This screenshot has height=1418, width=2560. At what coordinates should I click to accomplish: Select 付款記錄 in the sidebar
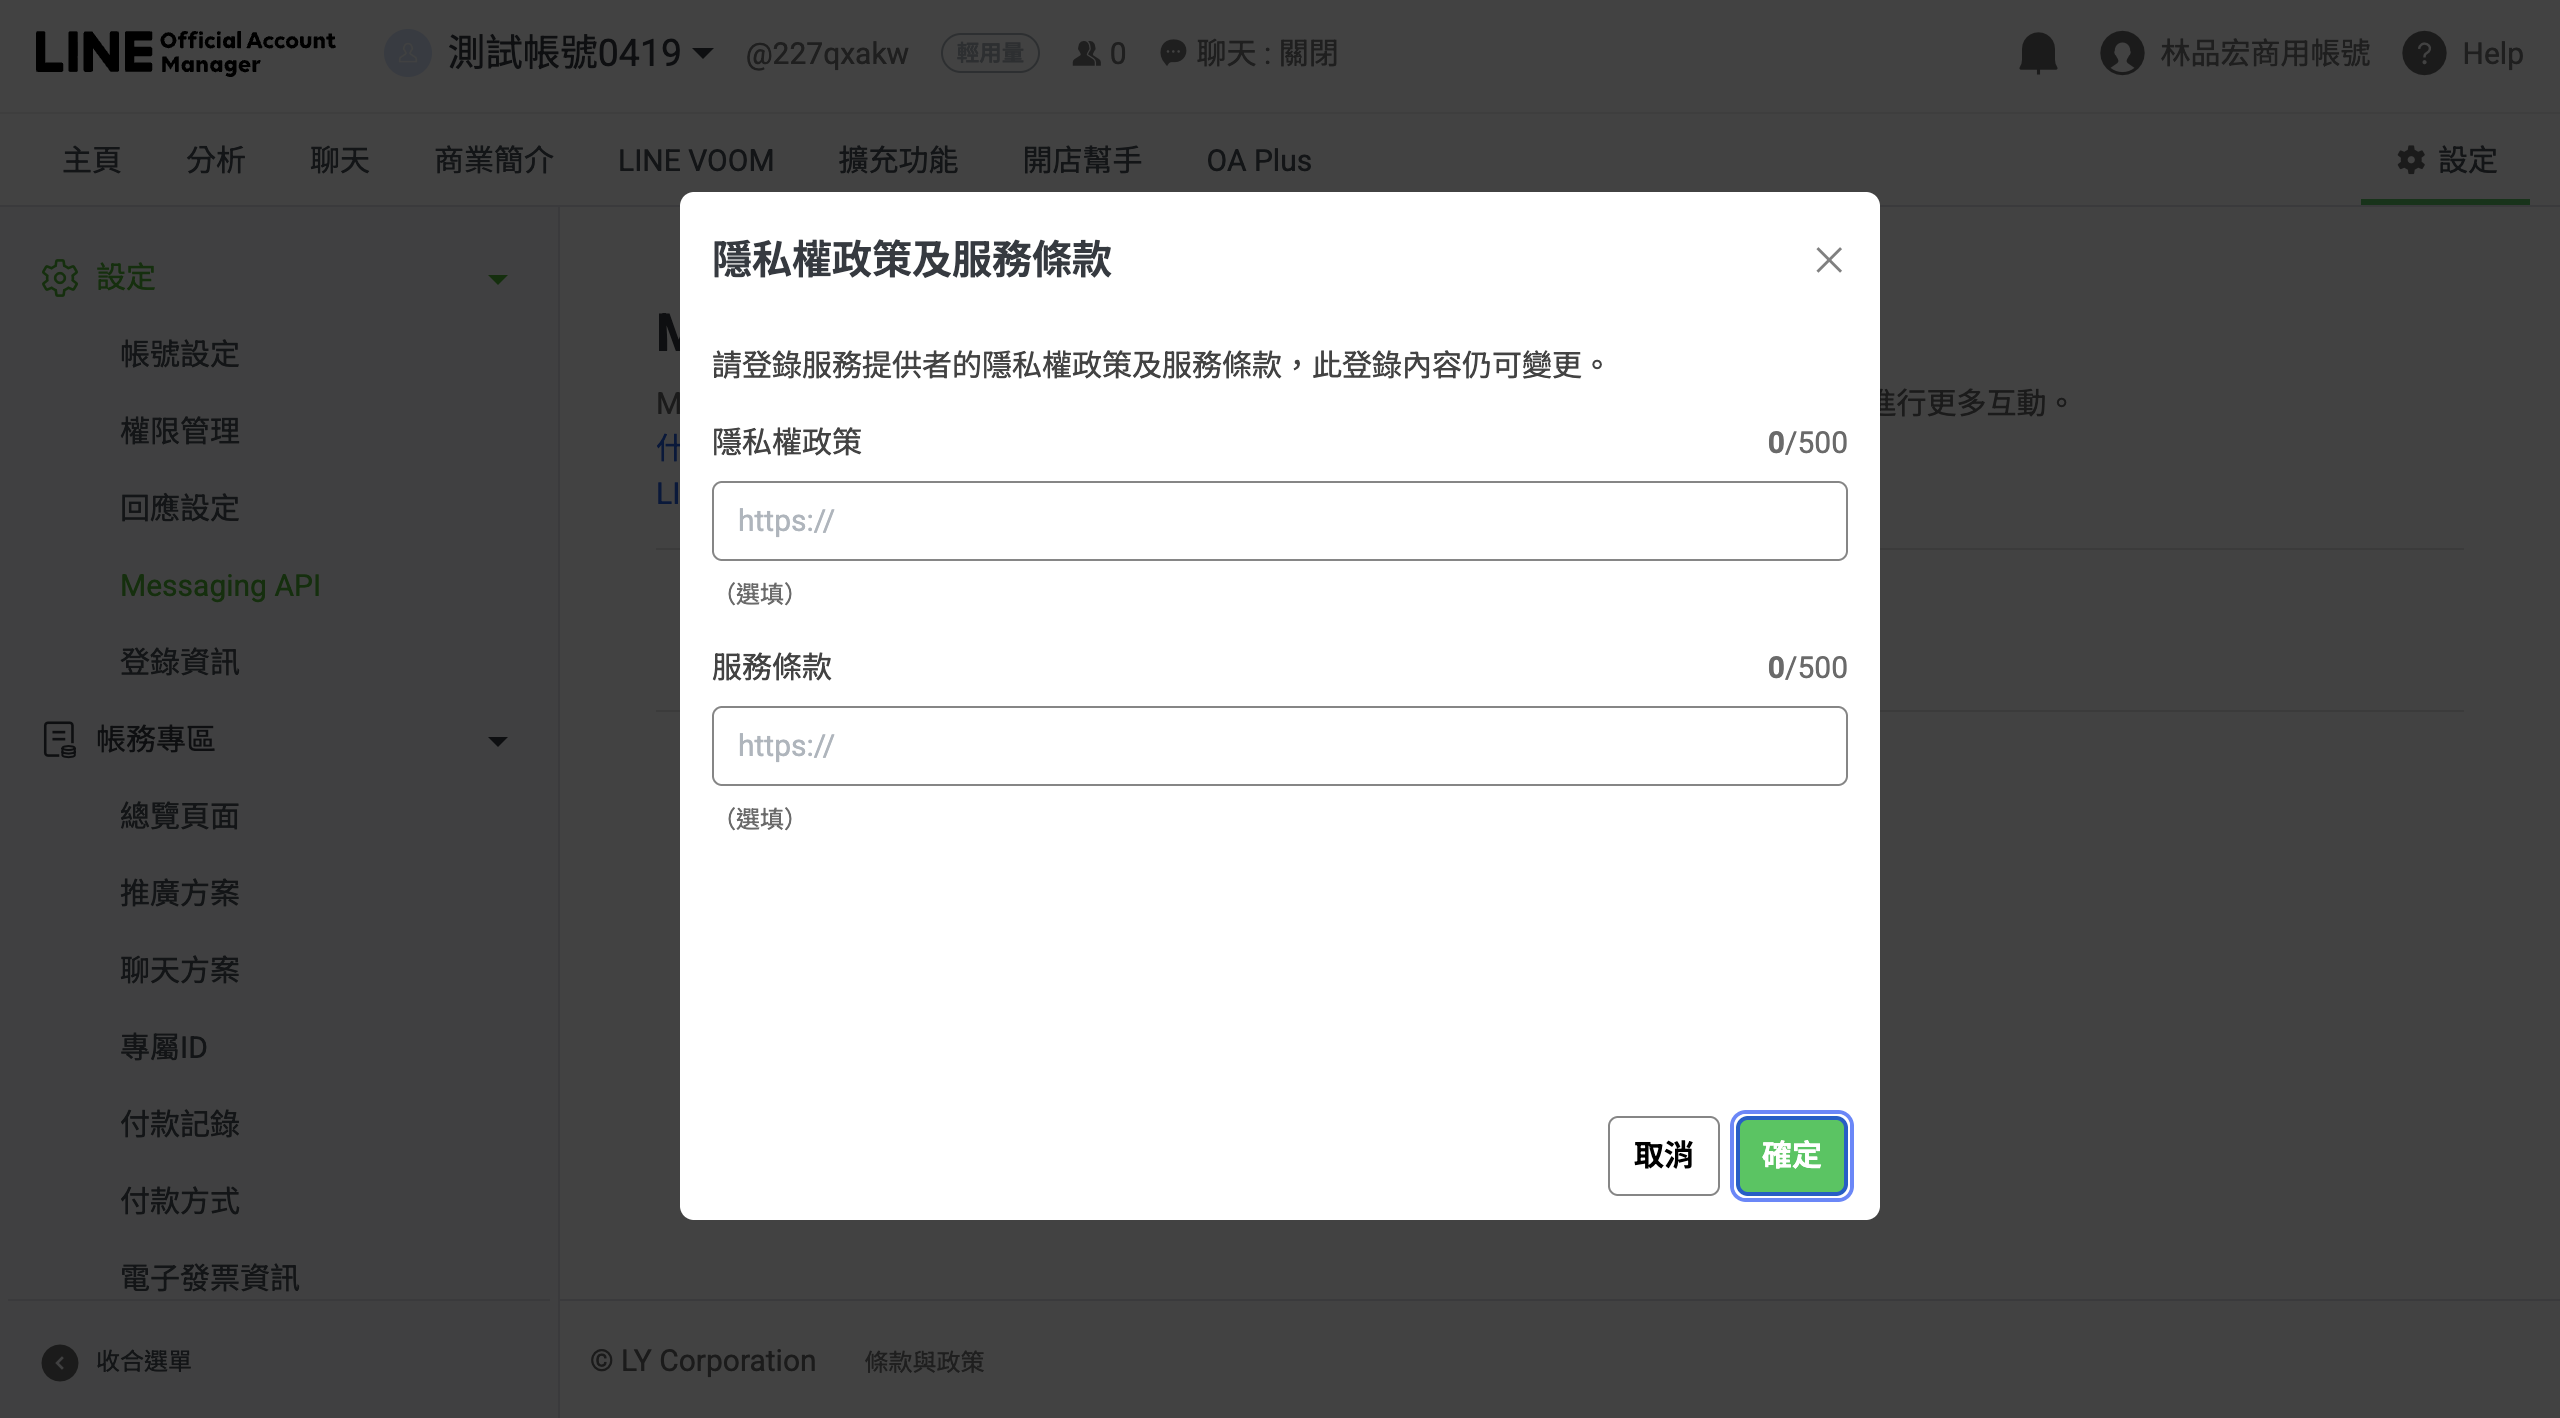point(180,1124)
